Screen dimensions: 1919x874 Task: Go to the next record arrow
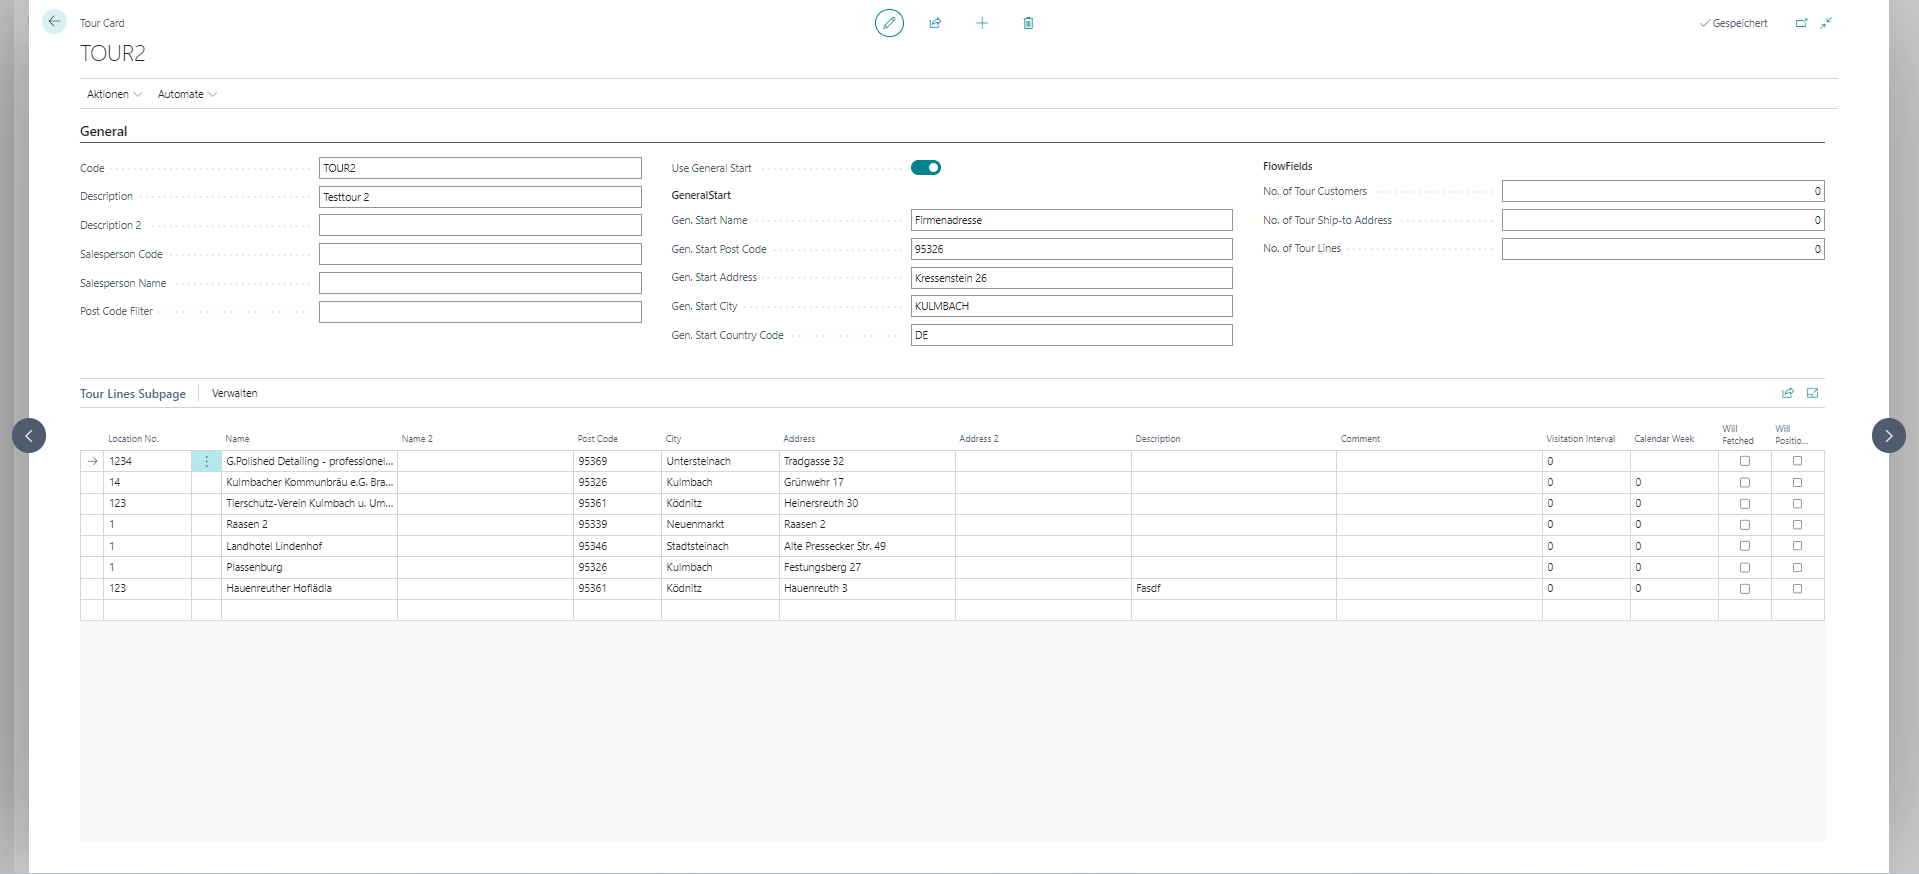1888,435
